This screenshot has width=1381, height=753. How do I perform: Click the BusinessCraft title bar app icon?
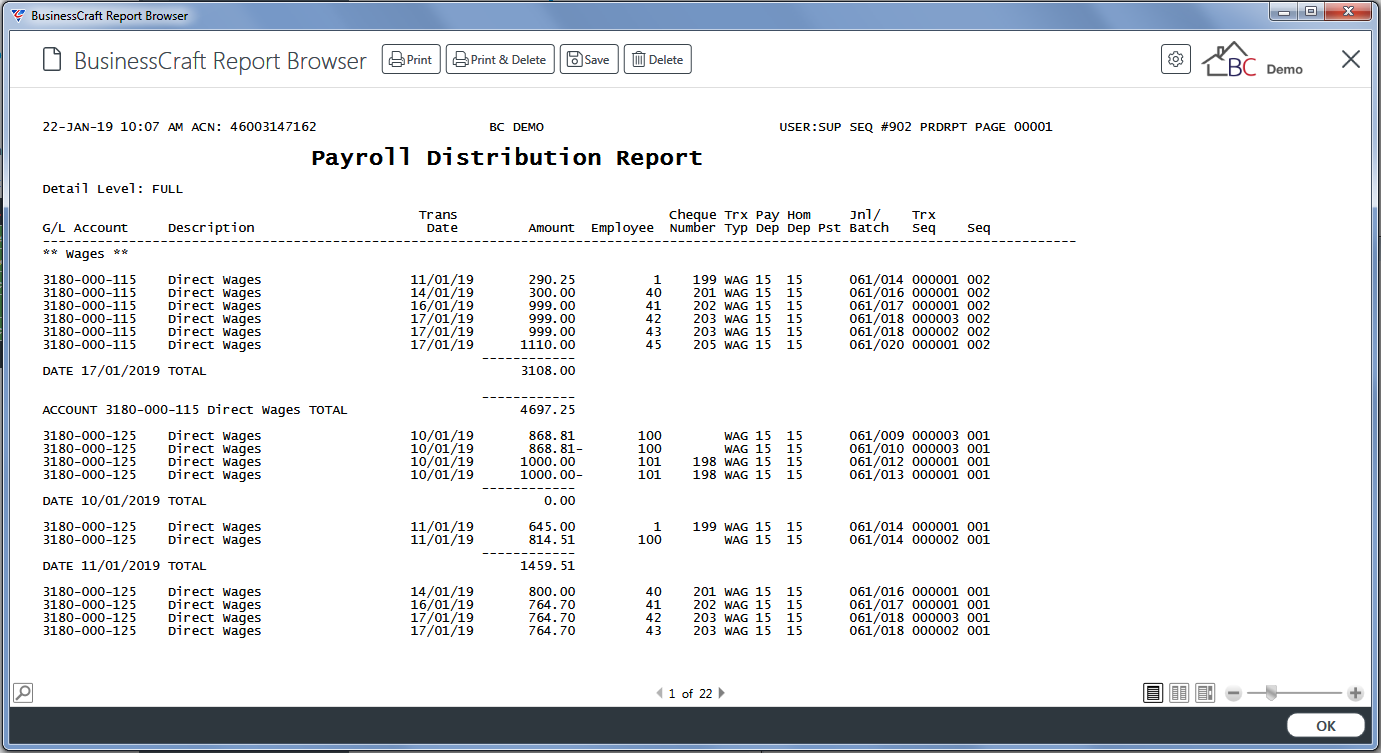(17, 15)
